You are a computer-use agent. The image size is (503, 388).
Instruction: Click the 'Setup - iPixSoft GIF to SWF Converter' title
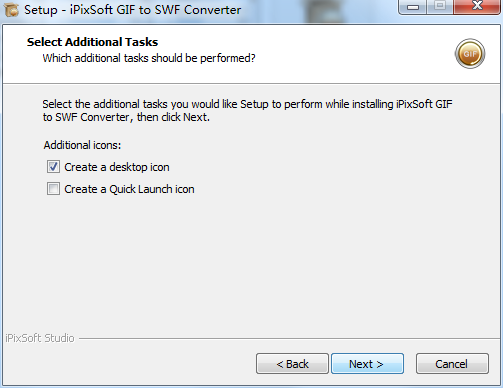pos(132,10)
